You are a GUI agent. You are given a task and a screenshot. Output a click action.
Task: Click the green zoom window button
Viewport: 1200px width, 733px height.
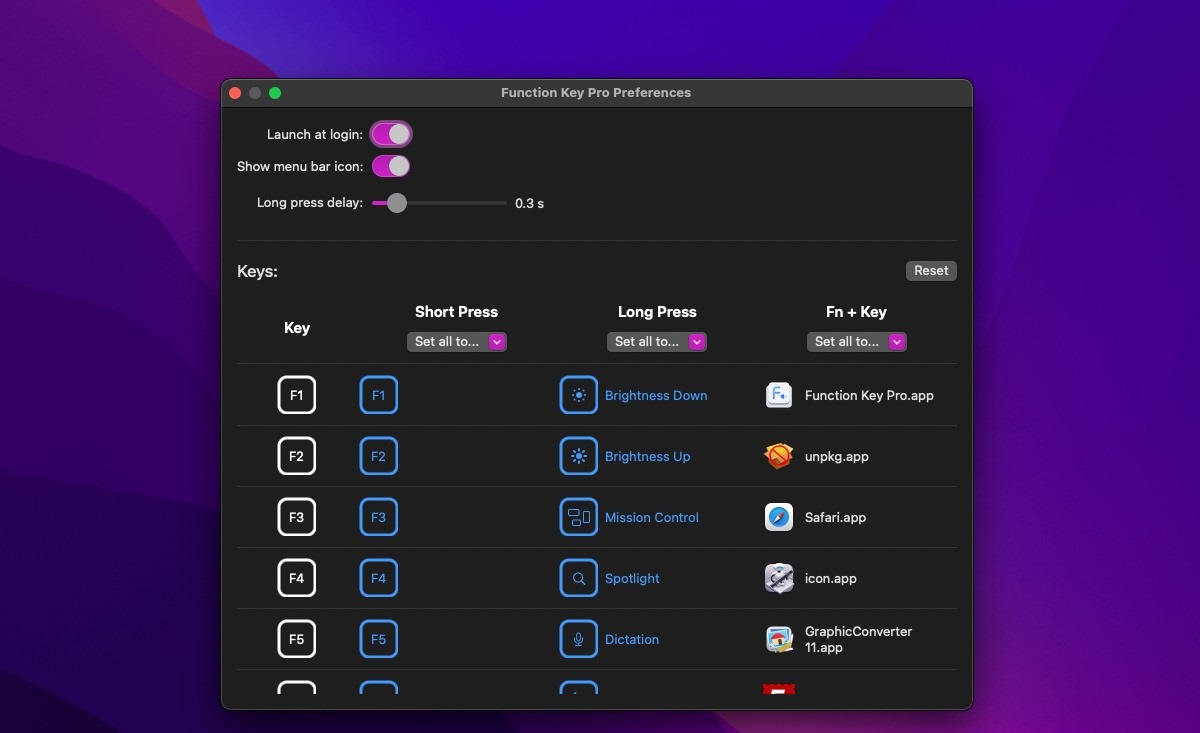click(275, 93)
